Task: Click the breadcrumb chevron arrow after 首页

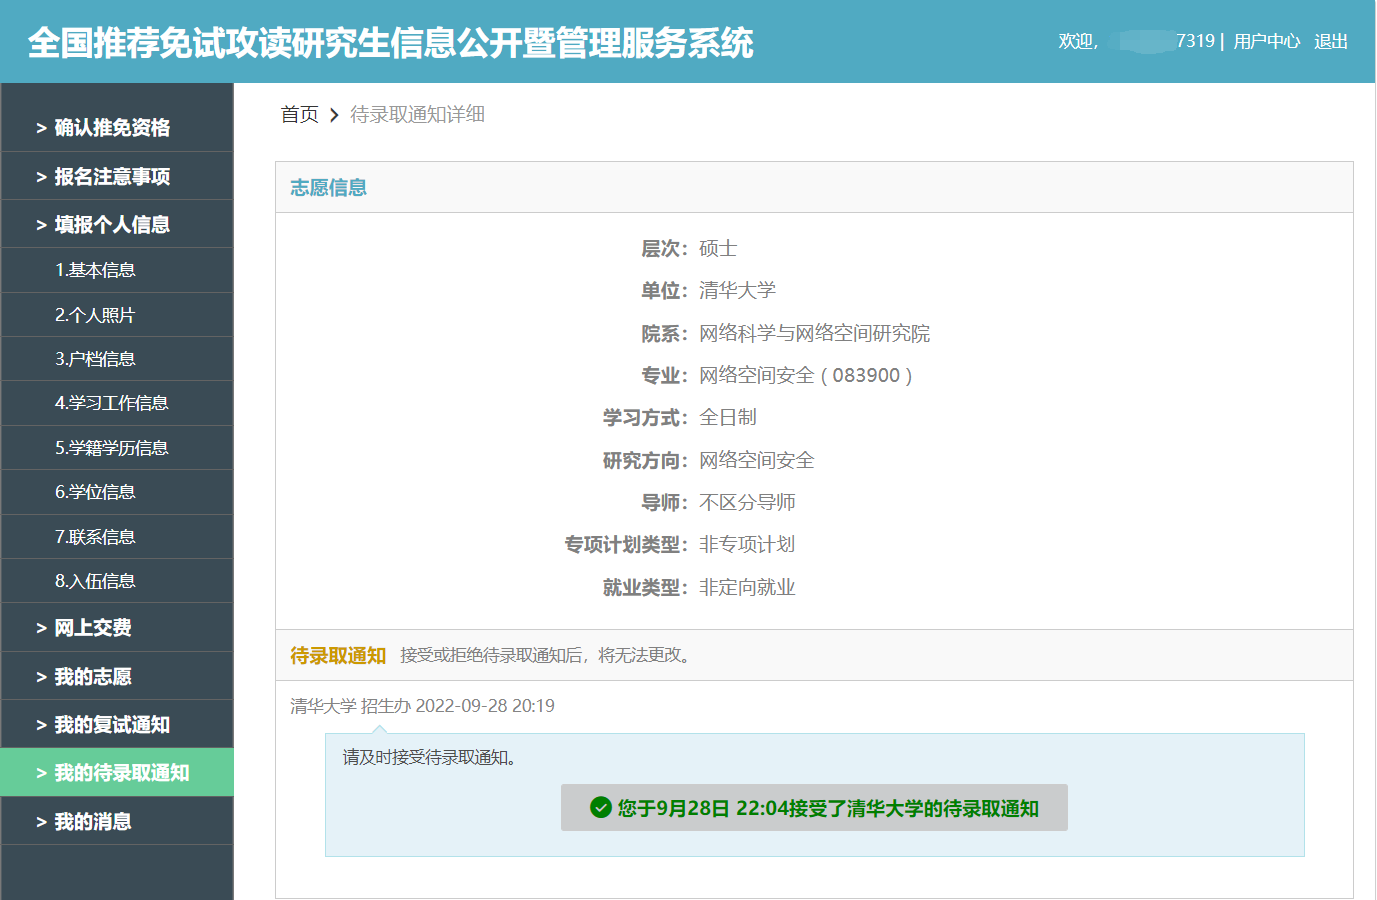Action: [334, 115]
